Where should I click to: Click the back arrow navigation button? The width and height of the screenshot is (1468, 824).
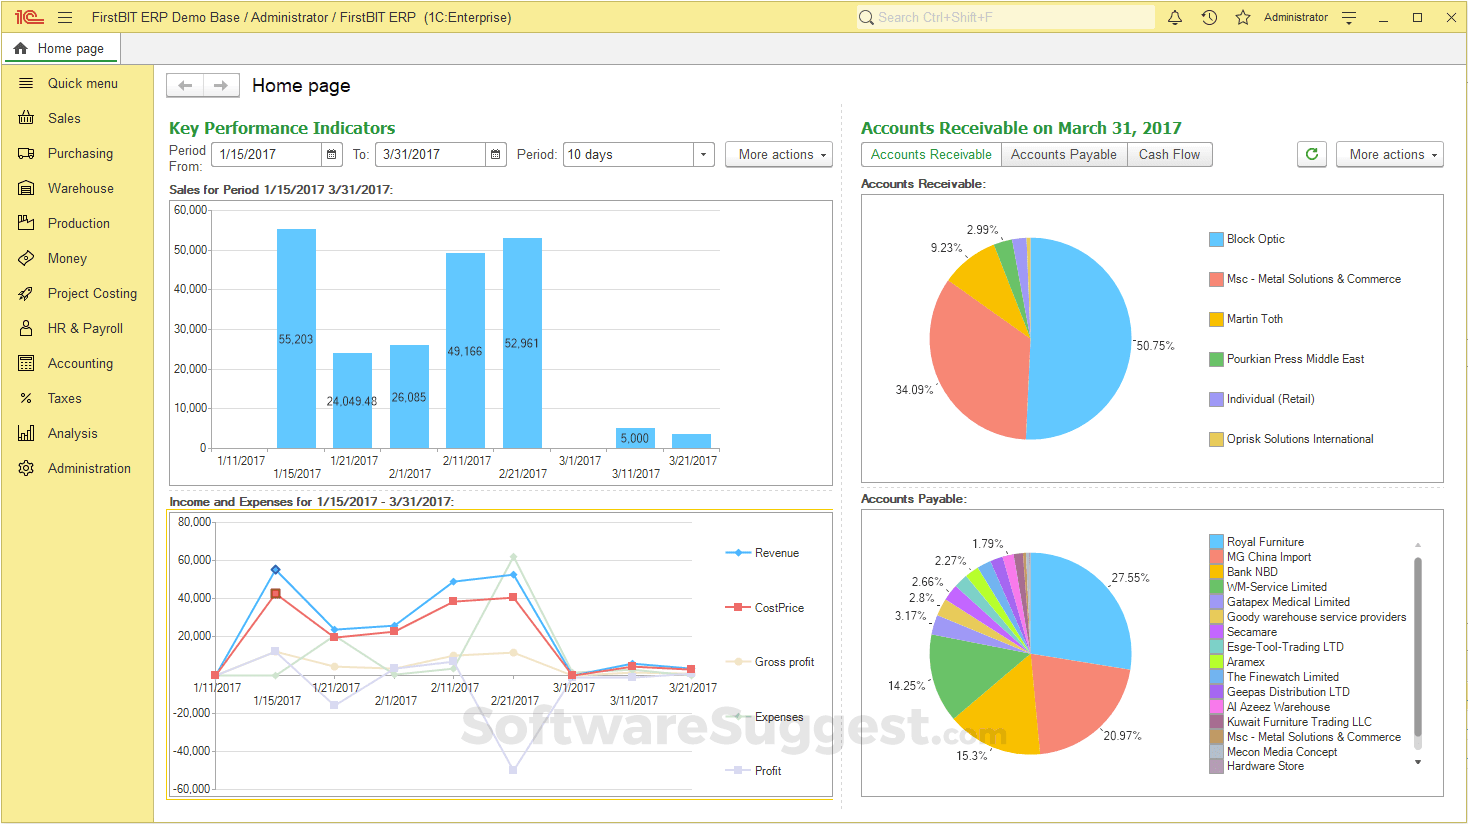(x=185, y=86)
